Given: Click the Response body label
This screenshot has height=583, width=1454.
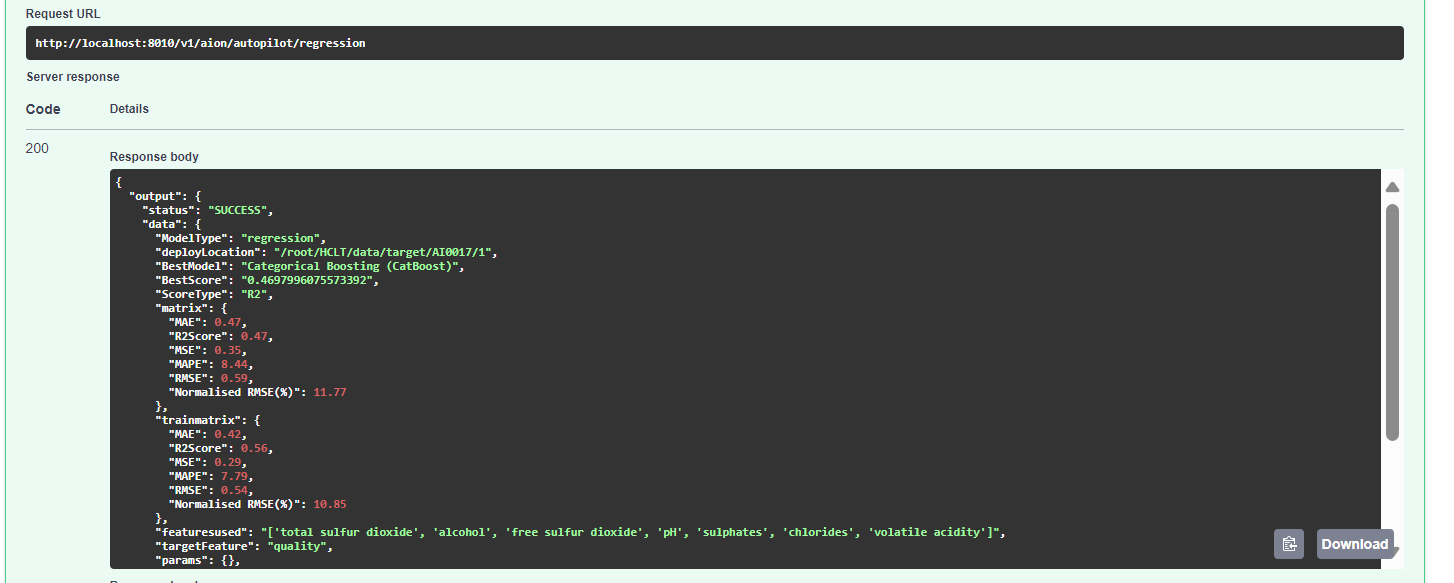Looking at the screenshot, I should [x=154, y=157].
